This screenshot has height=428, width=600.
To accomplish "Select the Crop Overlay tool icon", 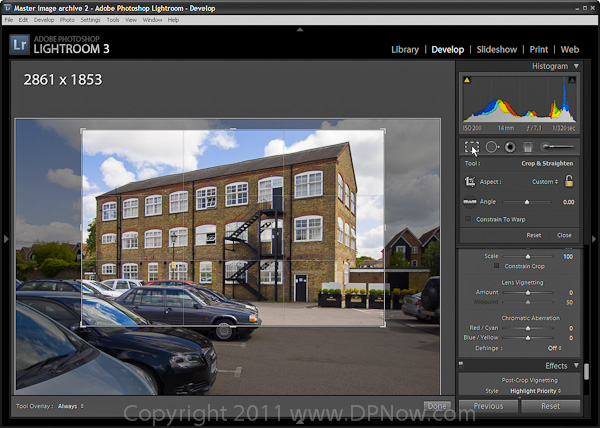I will coord(472,147).
